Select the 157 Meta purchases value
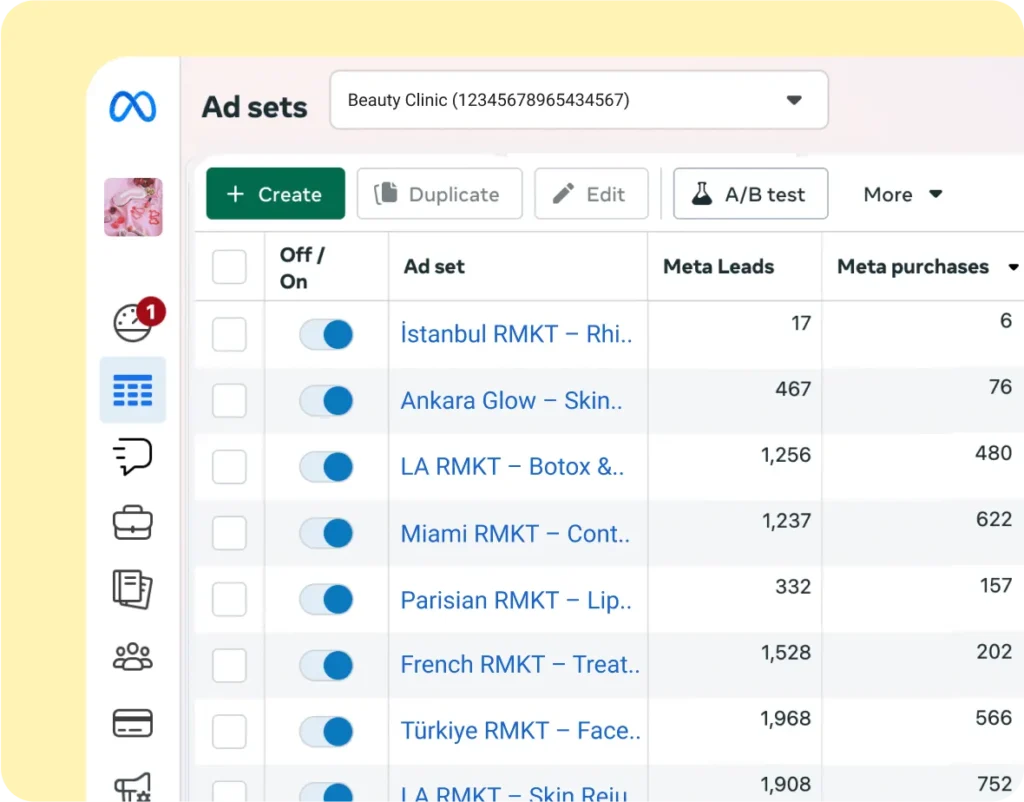The height and width of the screenshot is (802, 1024). (x=996, y=585)
